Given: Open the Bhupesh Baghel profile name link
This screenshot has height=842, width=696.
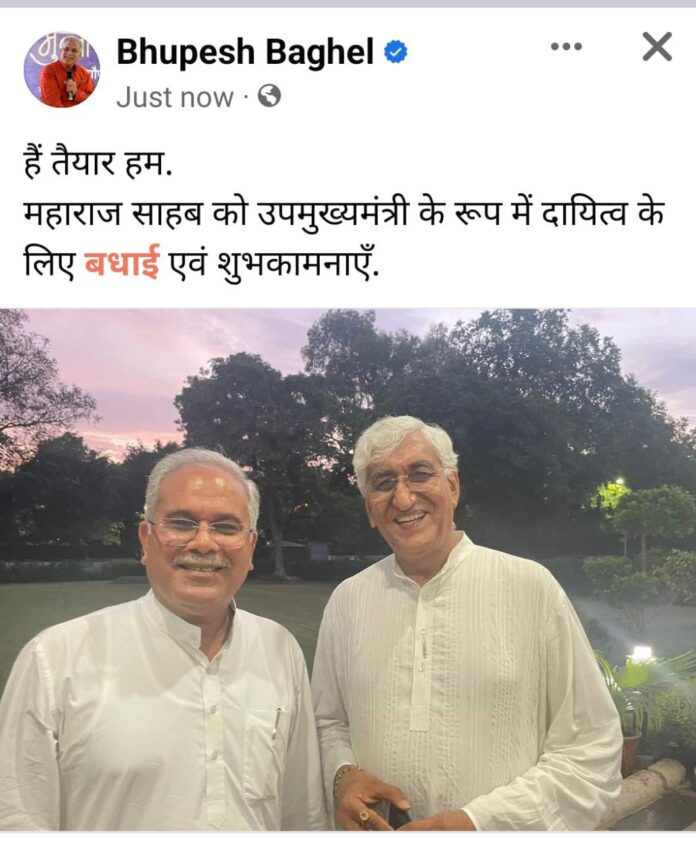Looking at the screenshot, I should coord(245,52).
